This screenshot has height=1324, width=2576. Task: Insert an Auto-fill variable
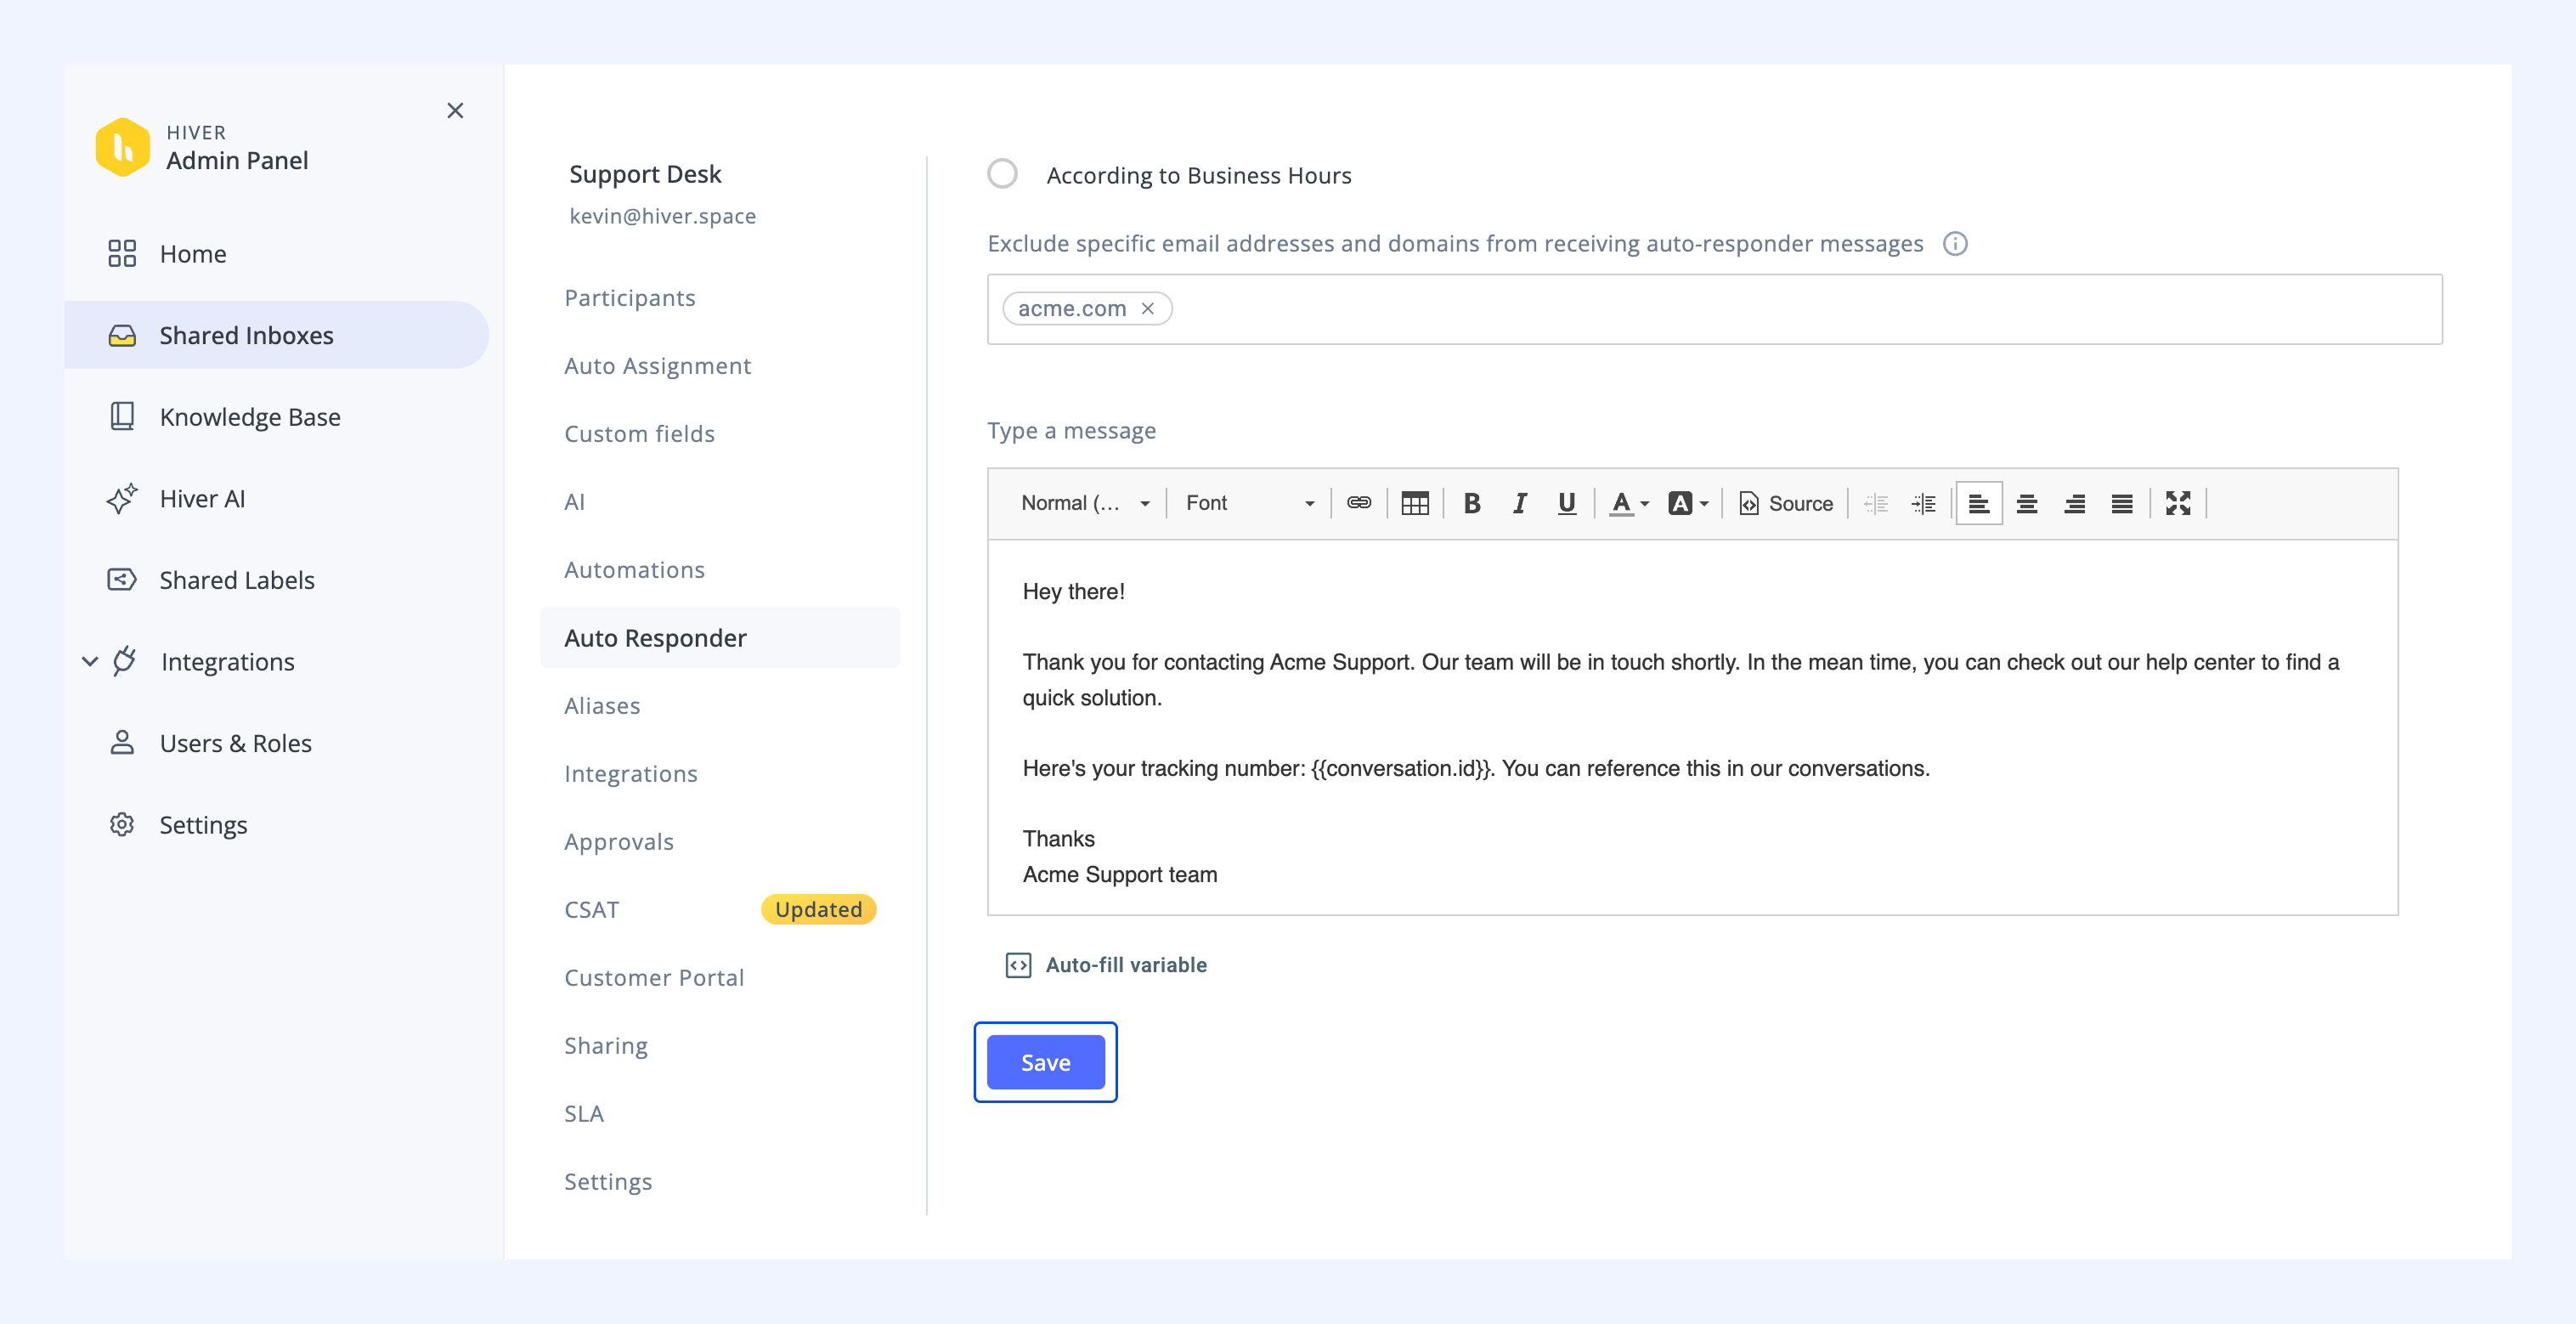(1106, 965)
